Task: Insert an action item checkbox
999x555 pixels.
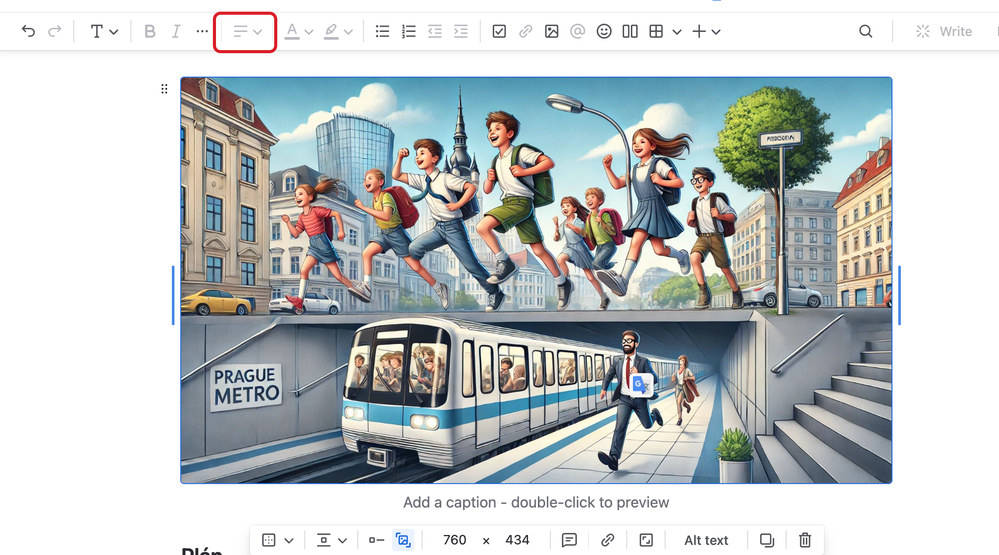Action: coord(500,31)
